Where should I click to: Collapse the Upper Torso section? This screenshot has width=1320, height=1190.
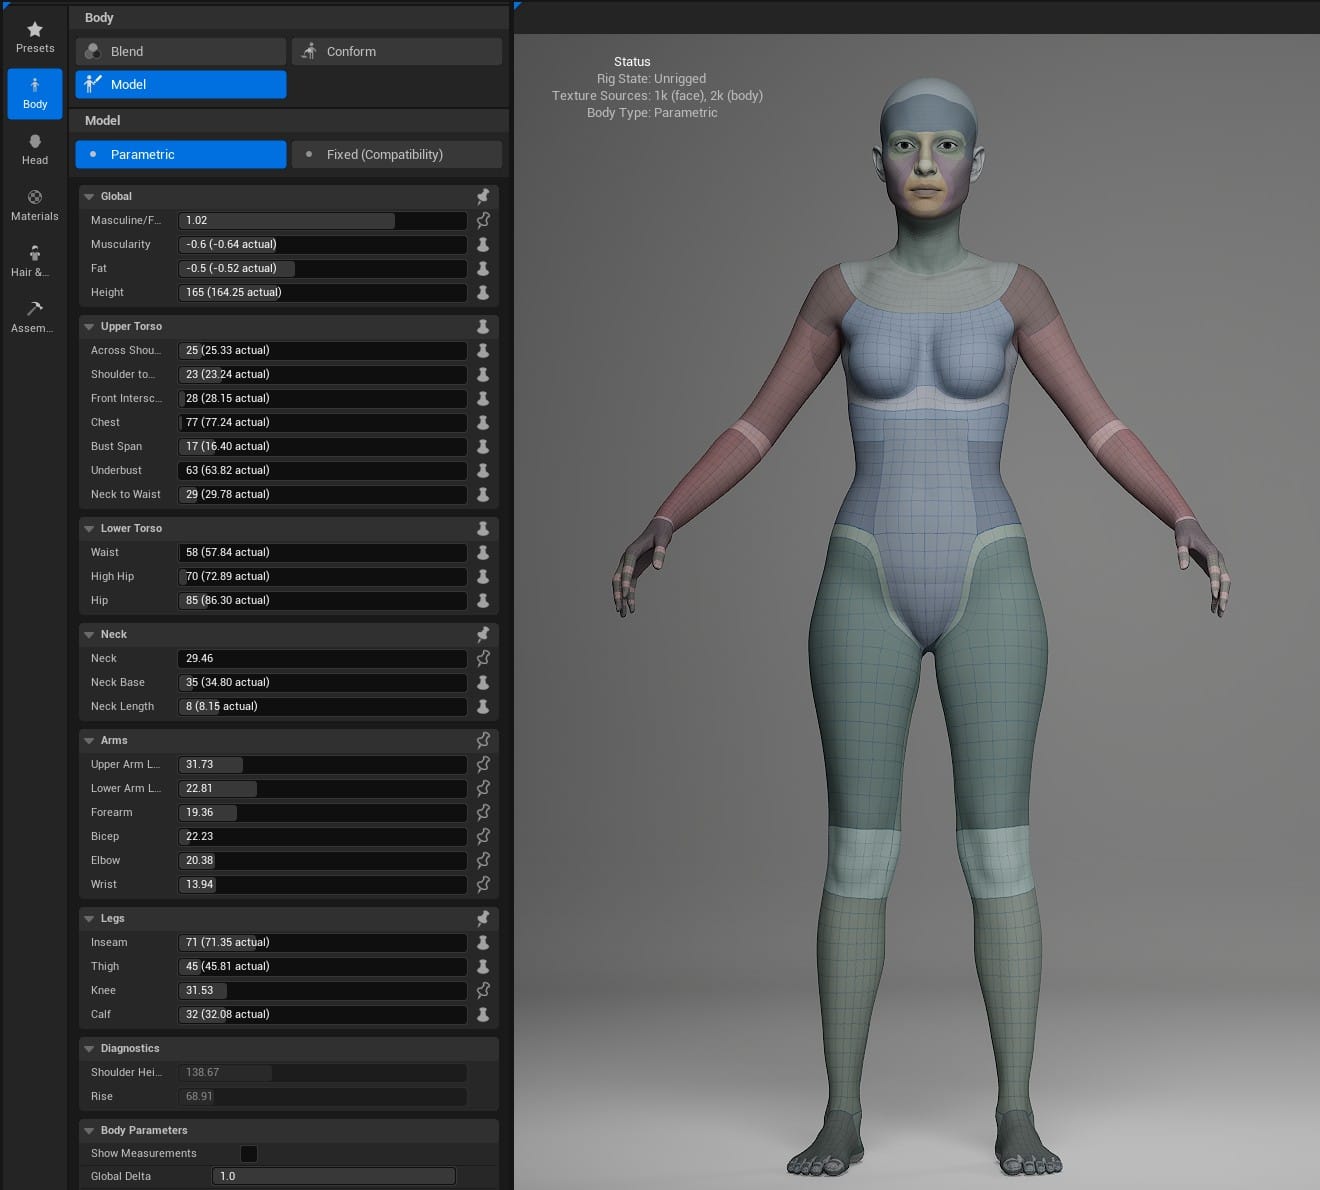pyautogui.click(x=89, y=327)
